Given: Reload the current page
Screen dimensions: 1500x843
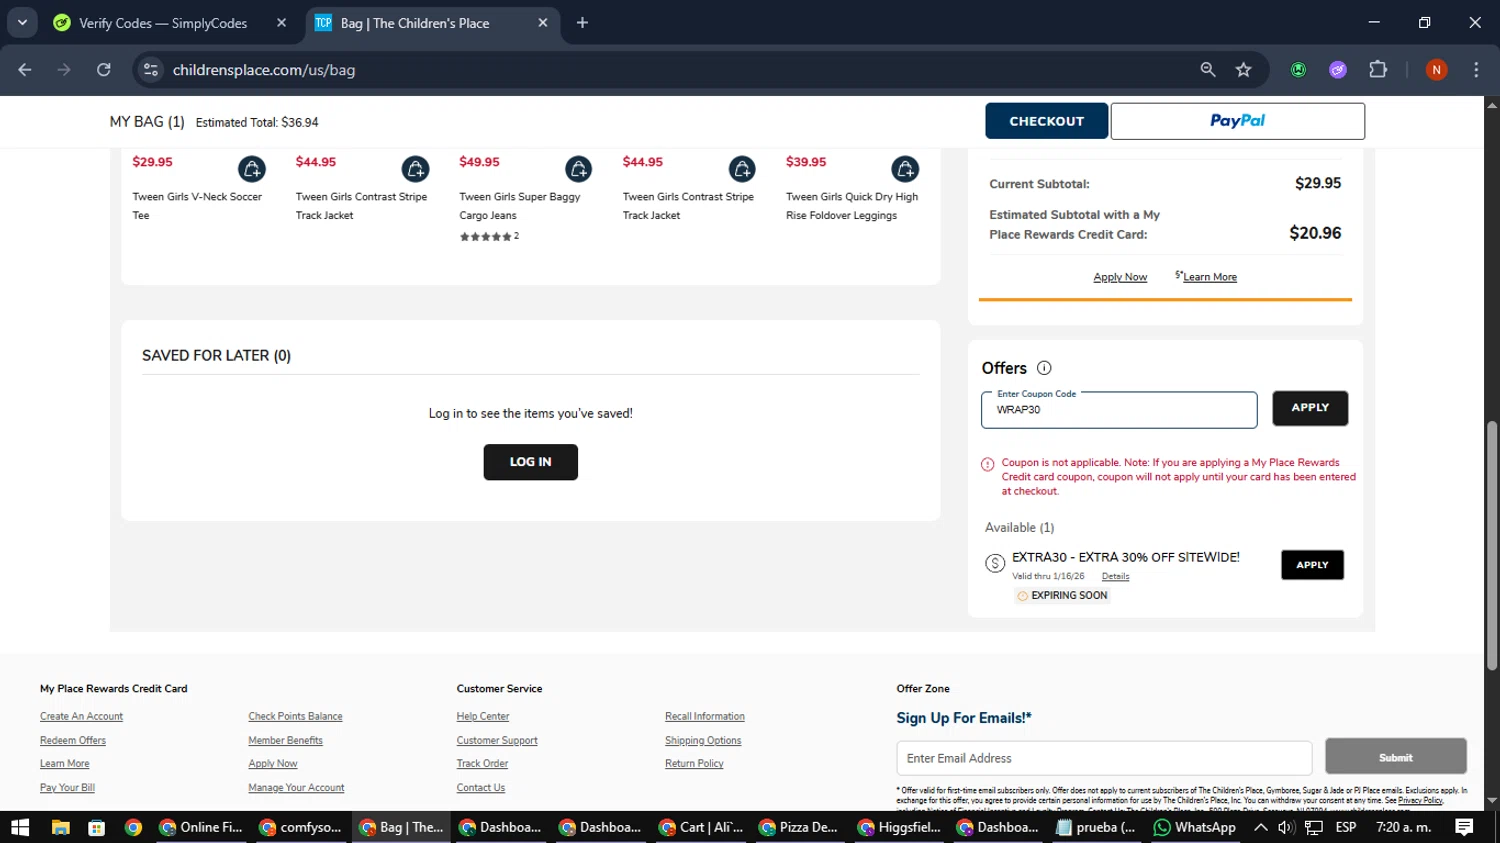Looking at the screenshot, I should 104,69.
